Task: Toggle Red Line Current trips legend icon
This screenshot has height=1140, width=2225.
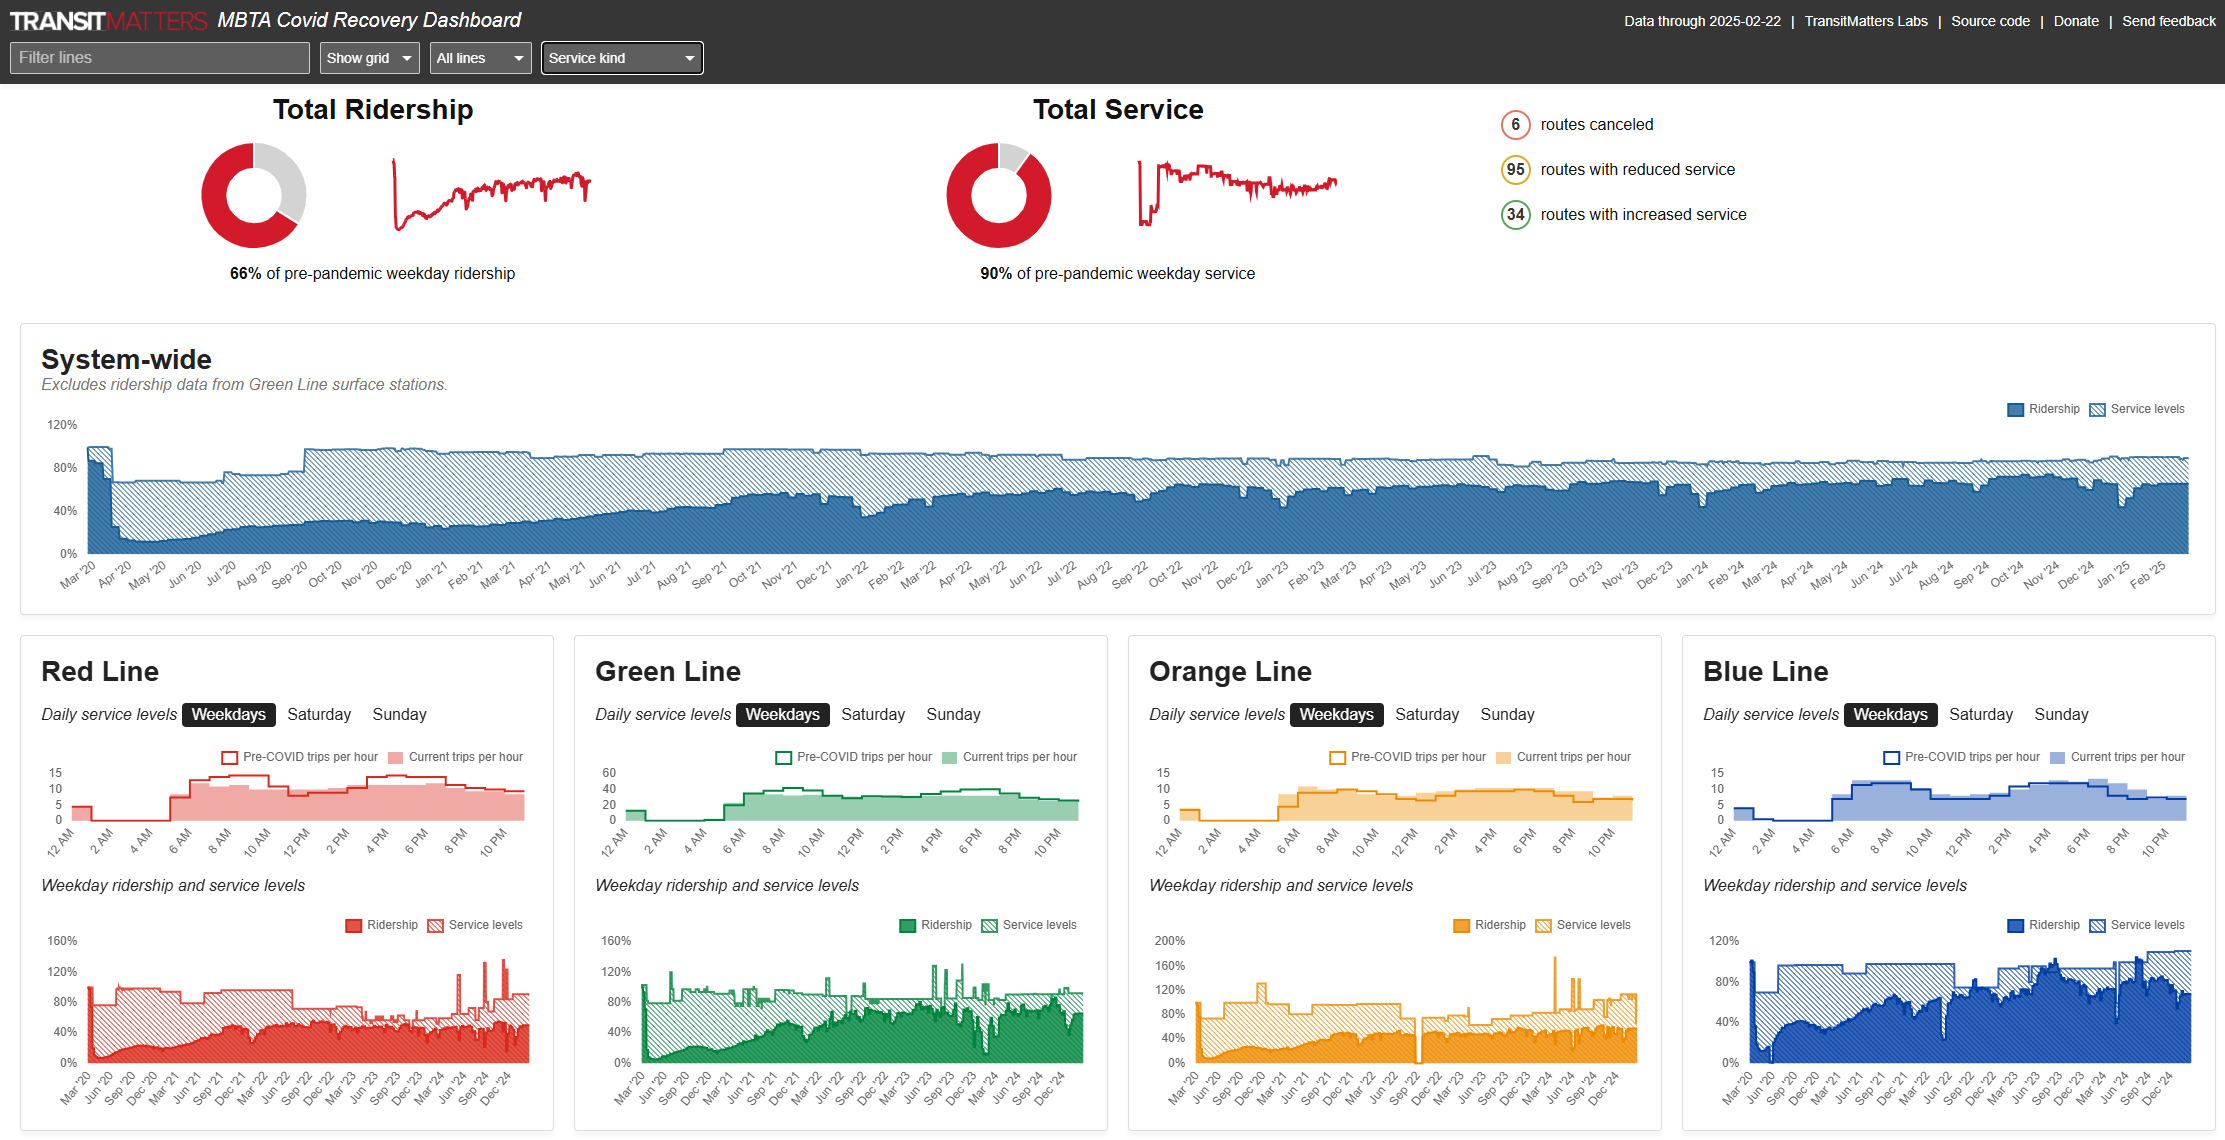Action: tap(395, 758)
